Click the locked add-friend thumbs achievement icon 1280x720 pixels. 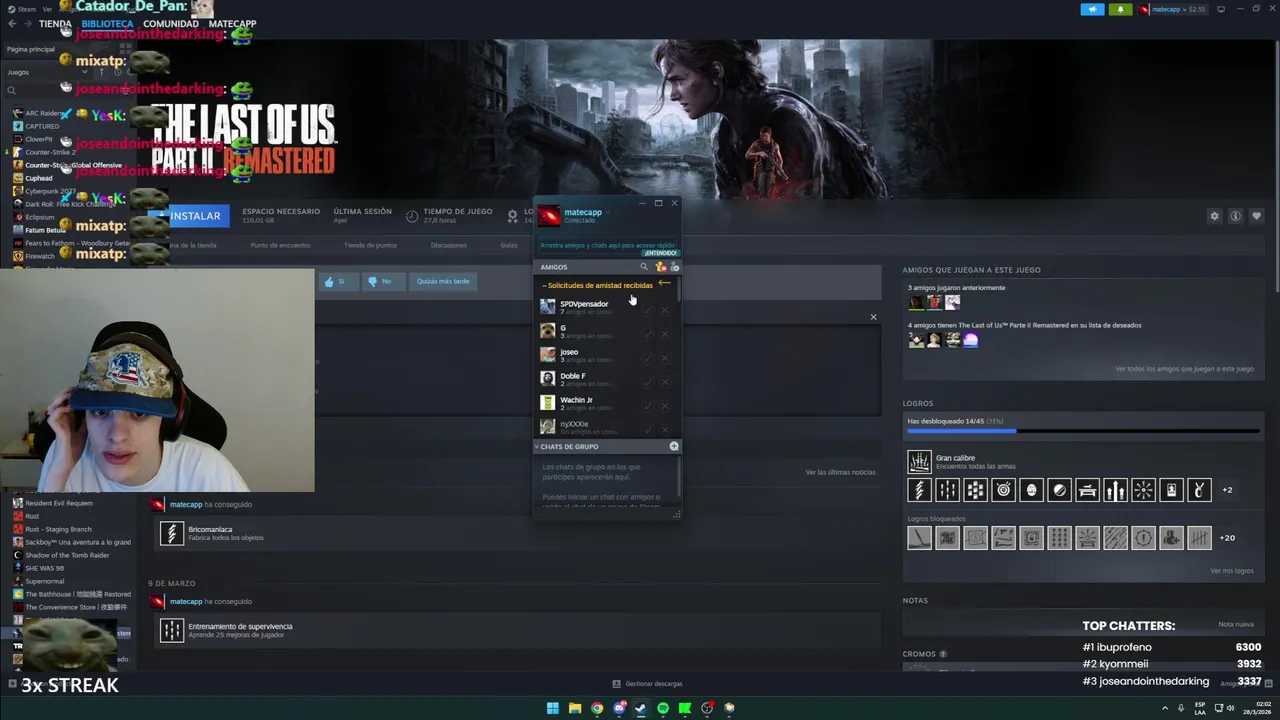coord(1171,538)
